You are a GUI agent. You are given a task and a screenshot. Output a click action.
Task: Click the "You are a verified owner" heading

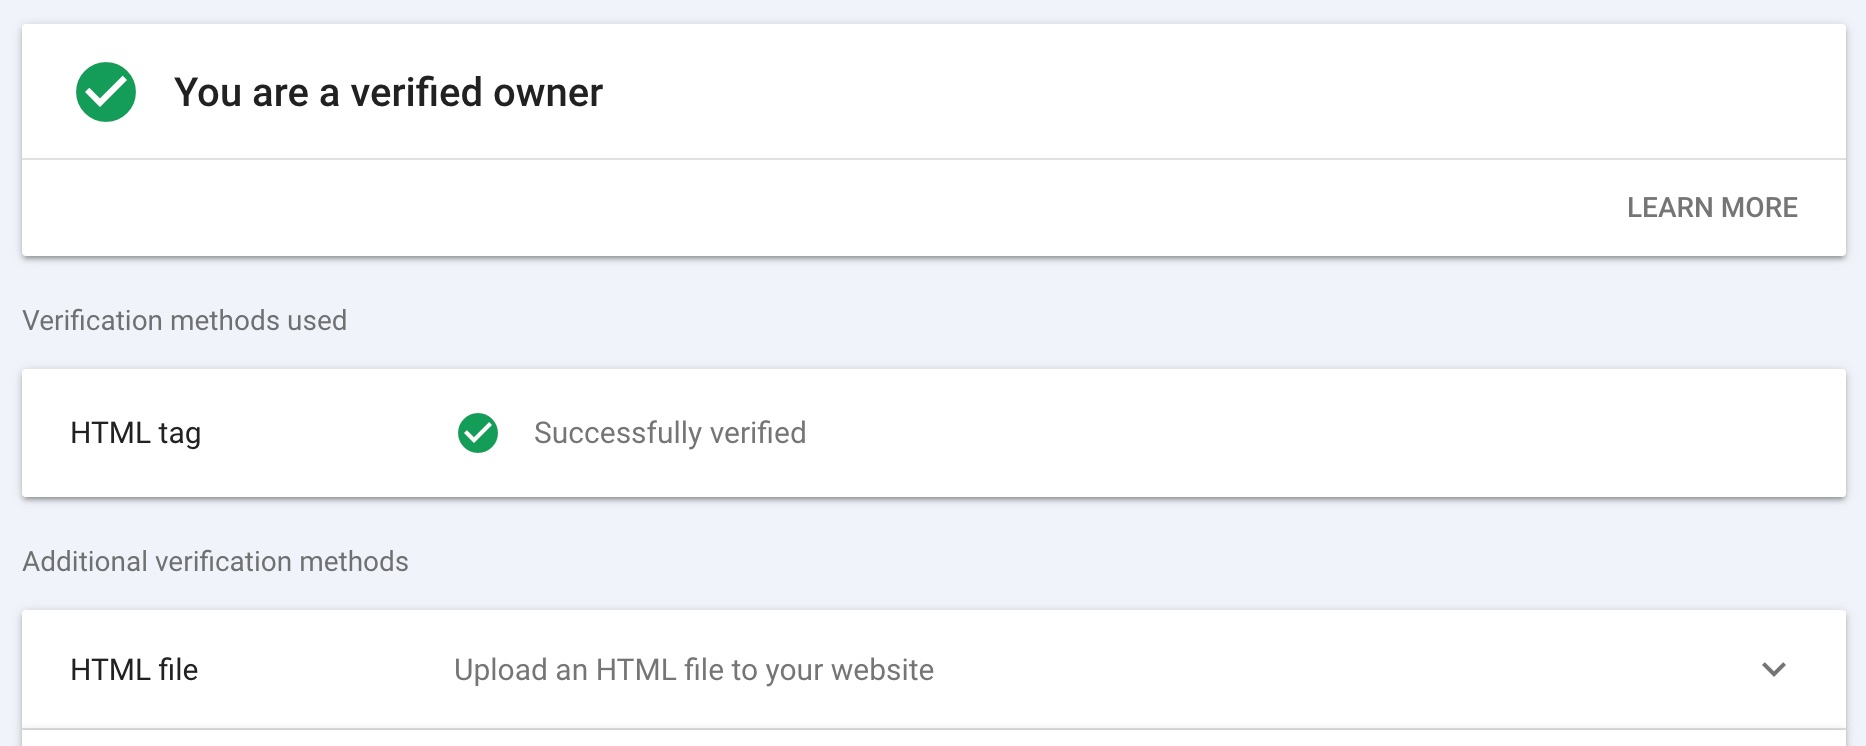click(x=389, y=92)
